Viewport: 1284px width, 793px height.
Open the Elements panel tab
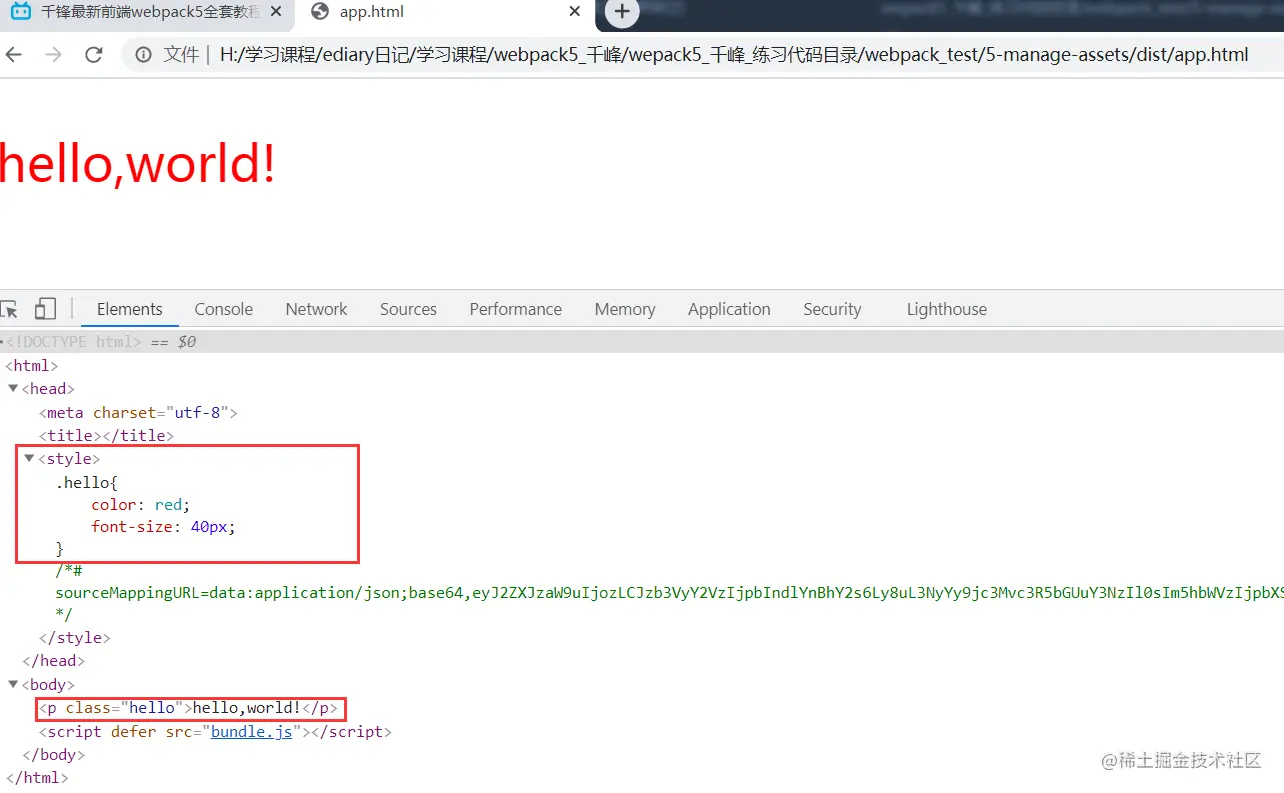[130, 309]
